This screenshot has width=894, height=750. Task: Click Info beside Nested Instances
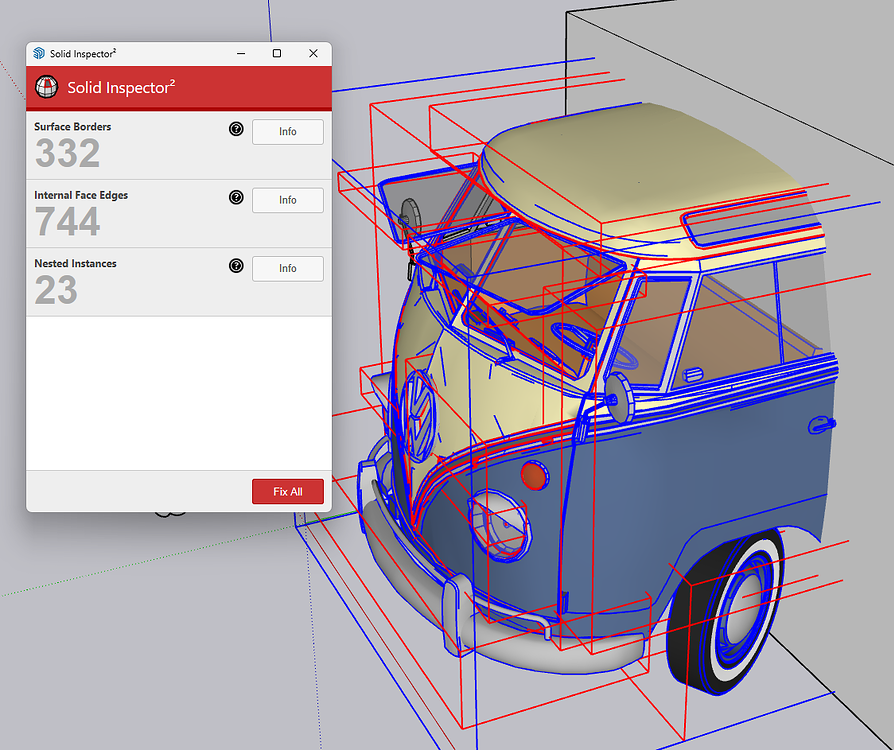(x=287, y=268)
